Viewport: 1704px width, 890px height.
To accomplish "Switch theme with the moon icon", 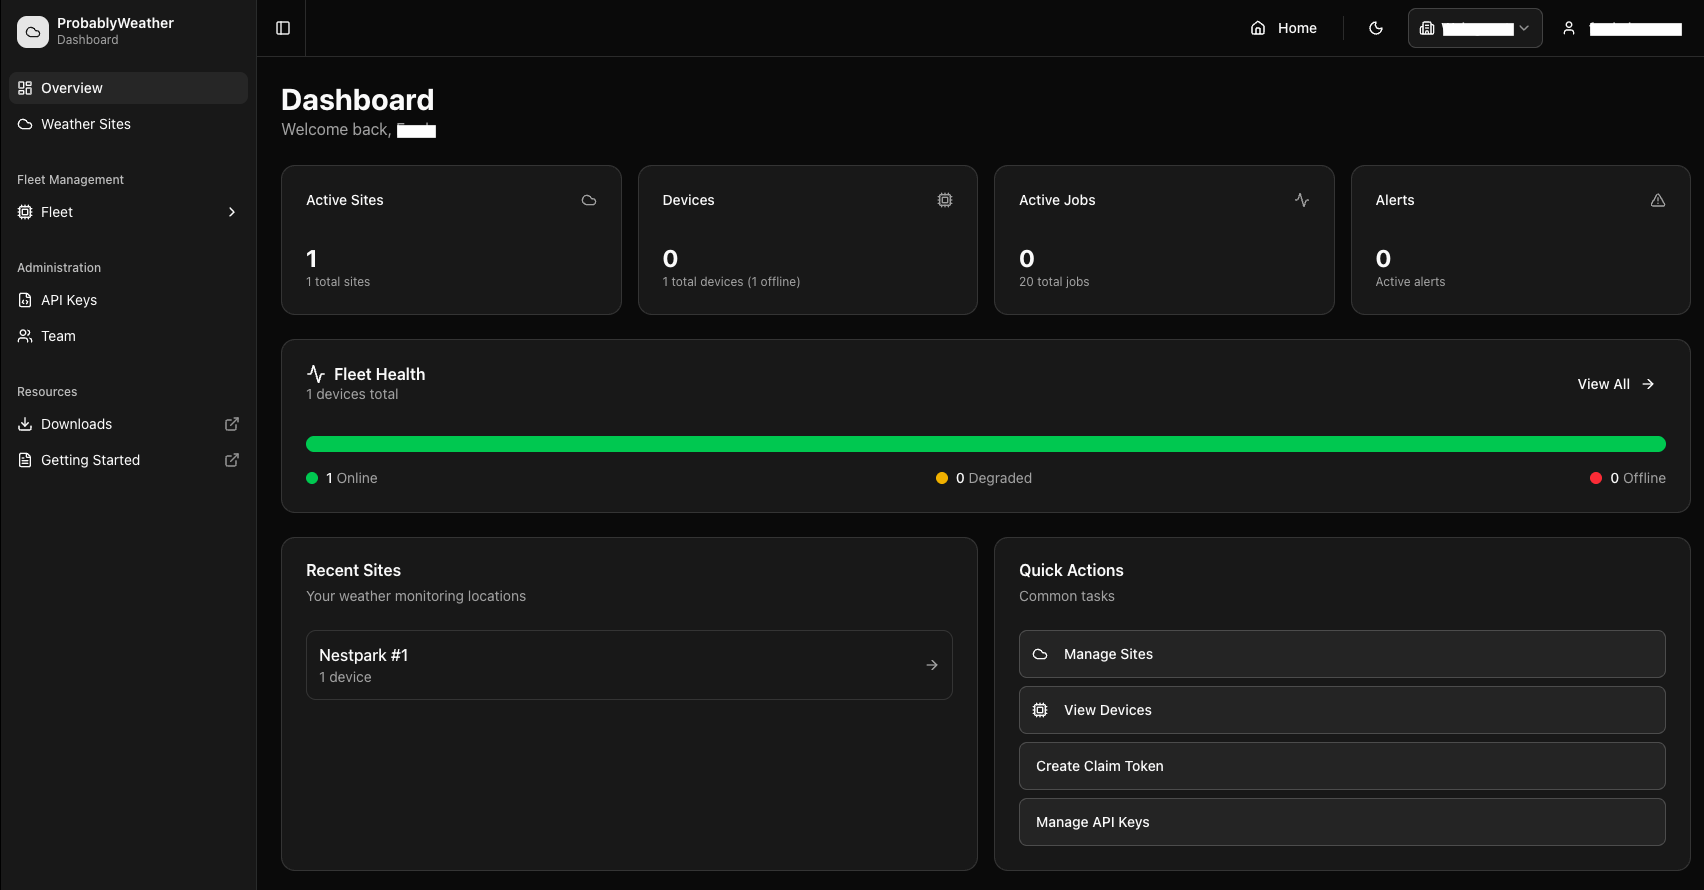I will click(1376, 28).
